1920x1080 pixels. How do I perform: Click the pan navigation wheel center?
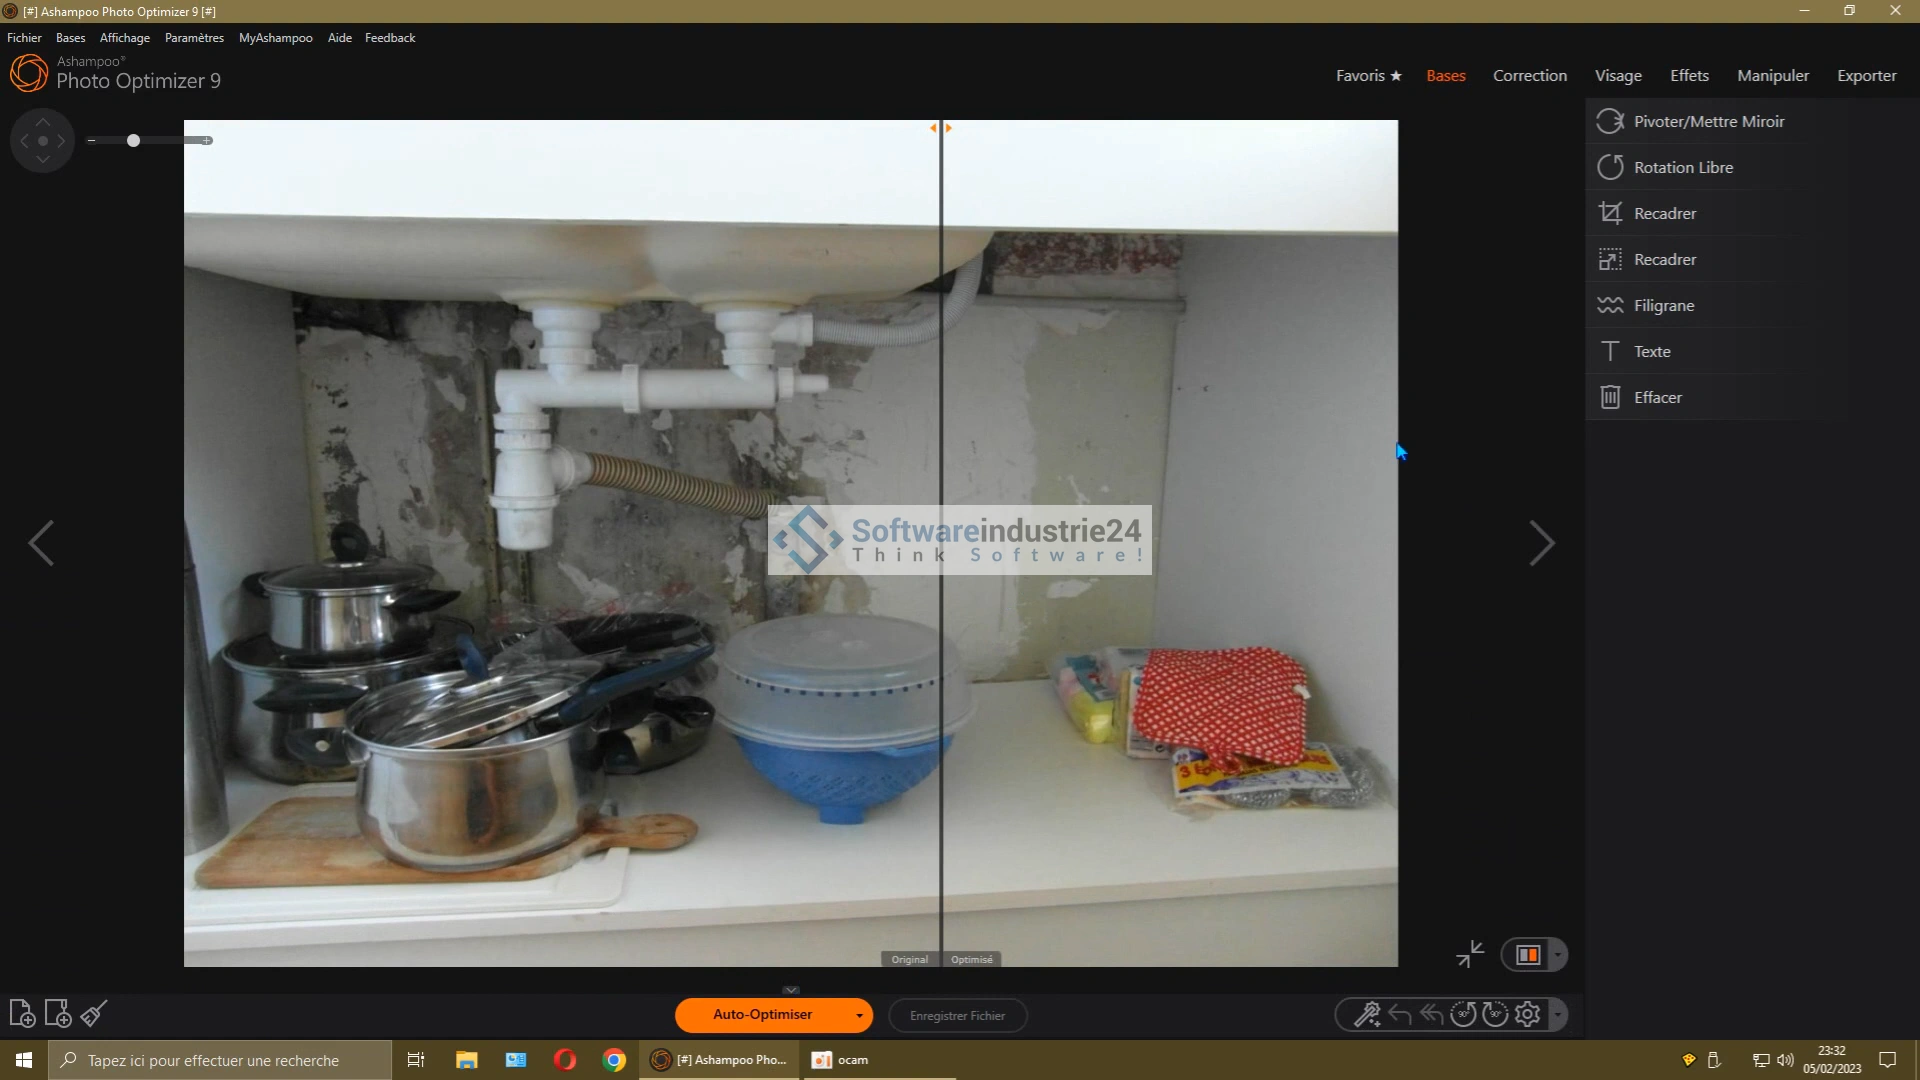pyautogui.click(x=43, y=141)
